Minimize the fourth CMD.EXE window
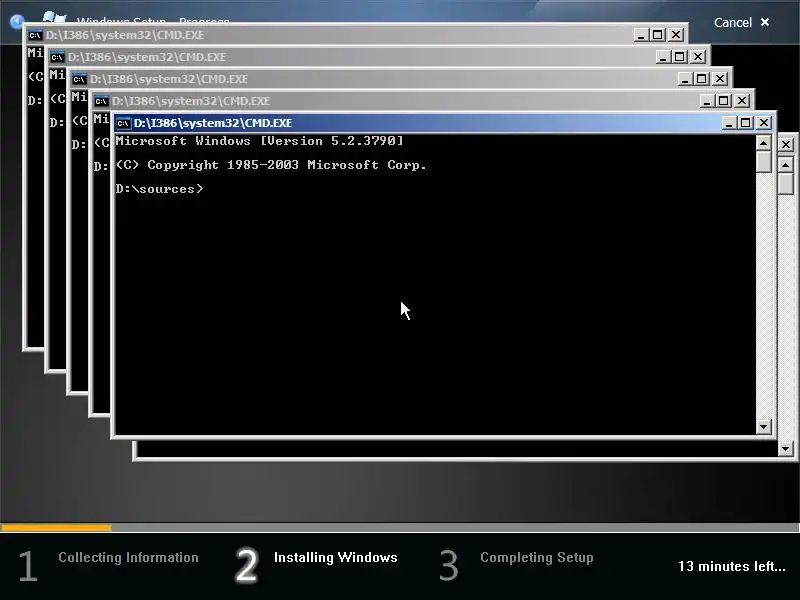Screen dimensions: 800x600 click(663, 57)
